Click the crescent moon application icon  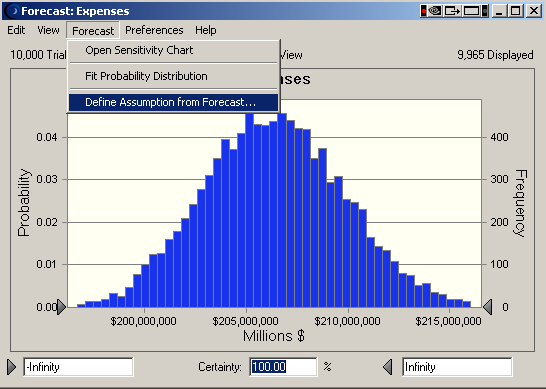coord(13,11)
